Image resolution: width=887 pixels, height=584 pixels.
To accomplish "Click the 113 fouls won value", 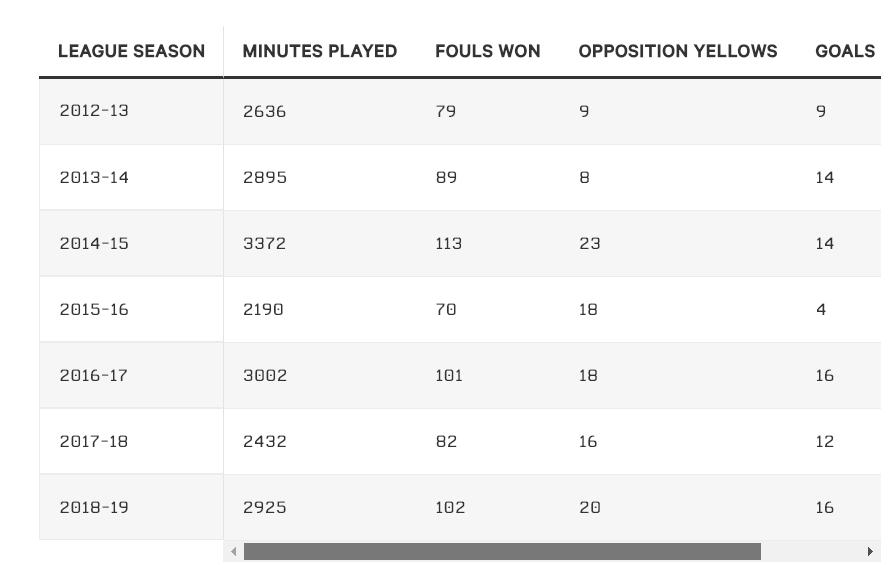I will (449, 243).
